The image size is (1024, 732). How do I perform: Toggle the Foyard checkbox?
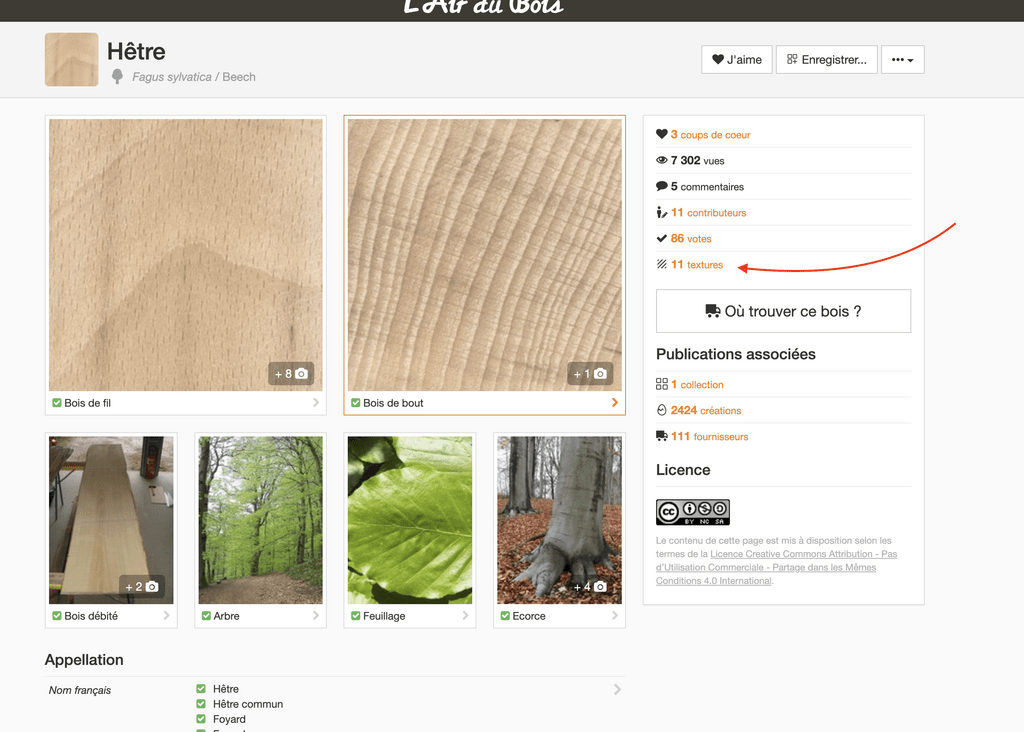201,719
